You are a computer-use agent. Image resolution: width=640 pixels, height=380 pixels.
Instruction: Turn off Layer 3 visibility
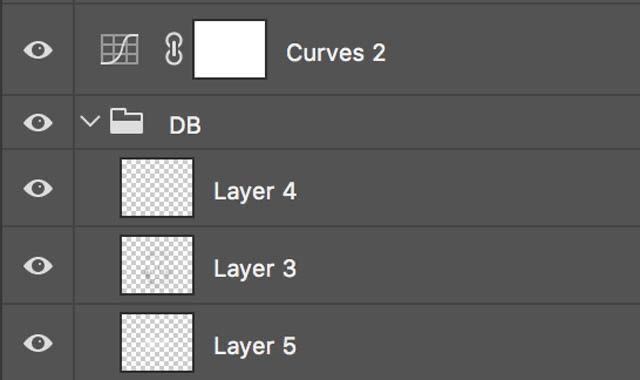(38, 266)
